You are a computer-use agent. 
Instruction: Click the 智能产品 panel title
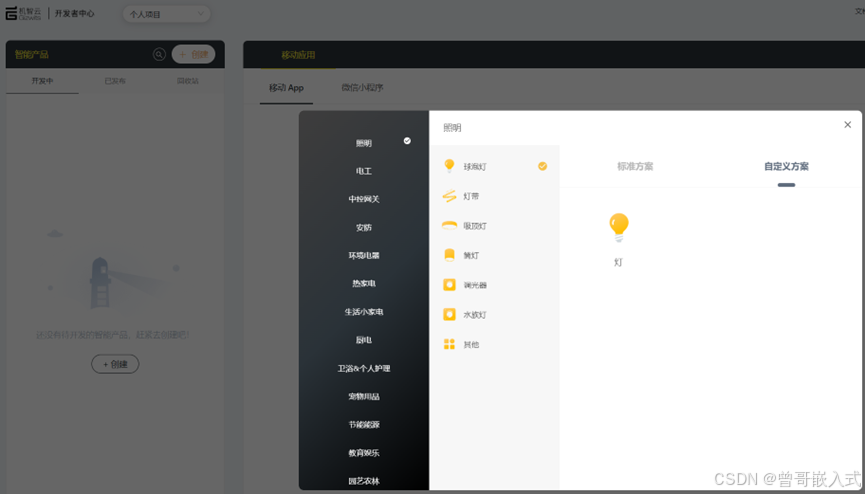click(x=31, y=54)
